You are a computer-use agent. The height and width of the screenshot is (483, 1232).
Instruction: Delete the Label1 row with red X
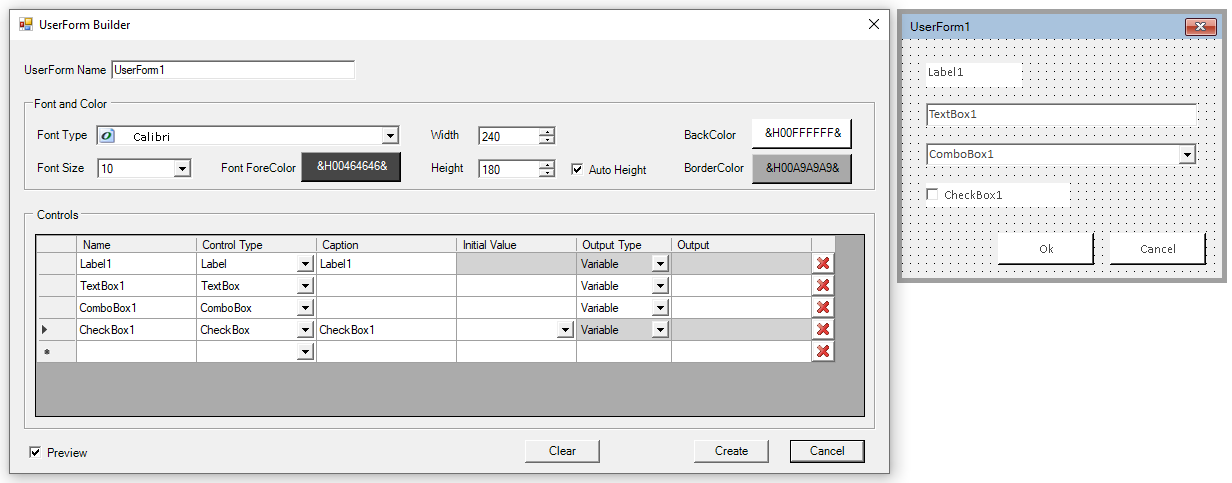[823, 264]
